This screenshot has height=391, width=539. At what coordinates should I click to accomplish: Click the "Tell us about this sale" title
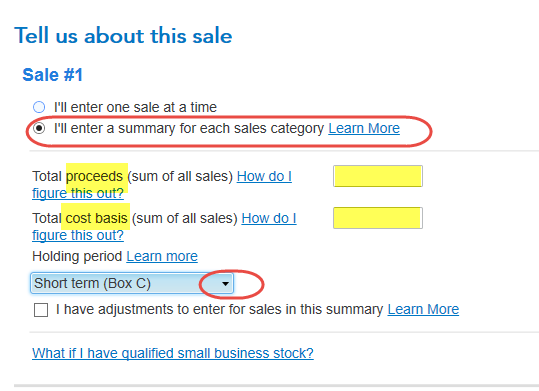pyautogui.click(x=123, y=36)
